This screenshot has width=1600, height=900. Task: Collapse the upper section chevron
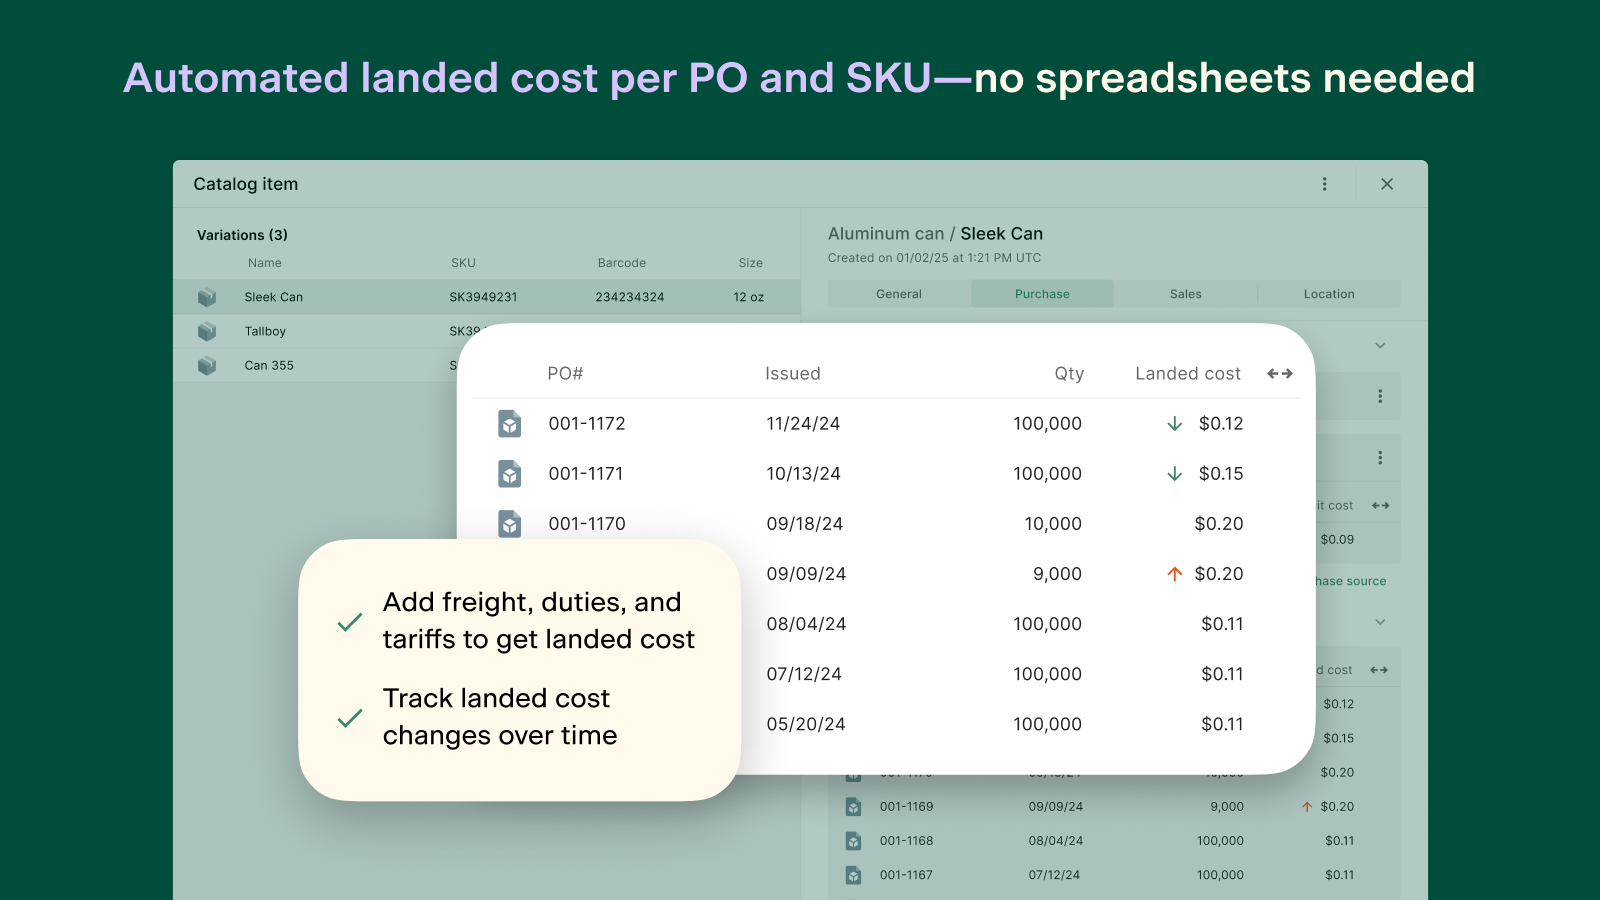click(x=1380, y=346)
